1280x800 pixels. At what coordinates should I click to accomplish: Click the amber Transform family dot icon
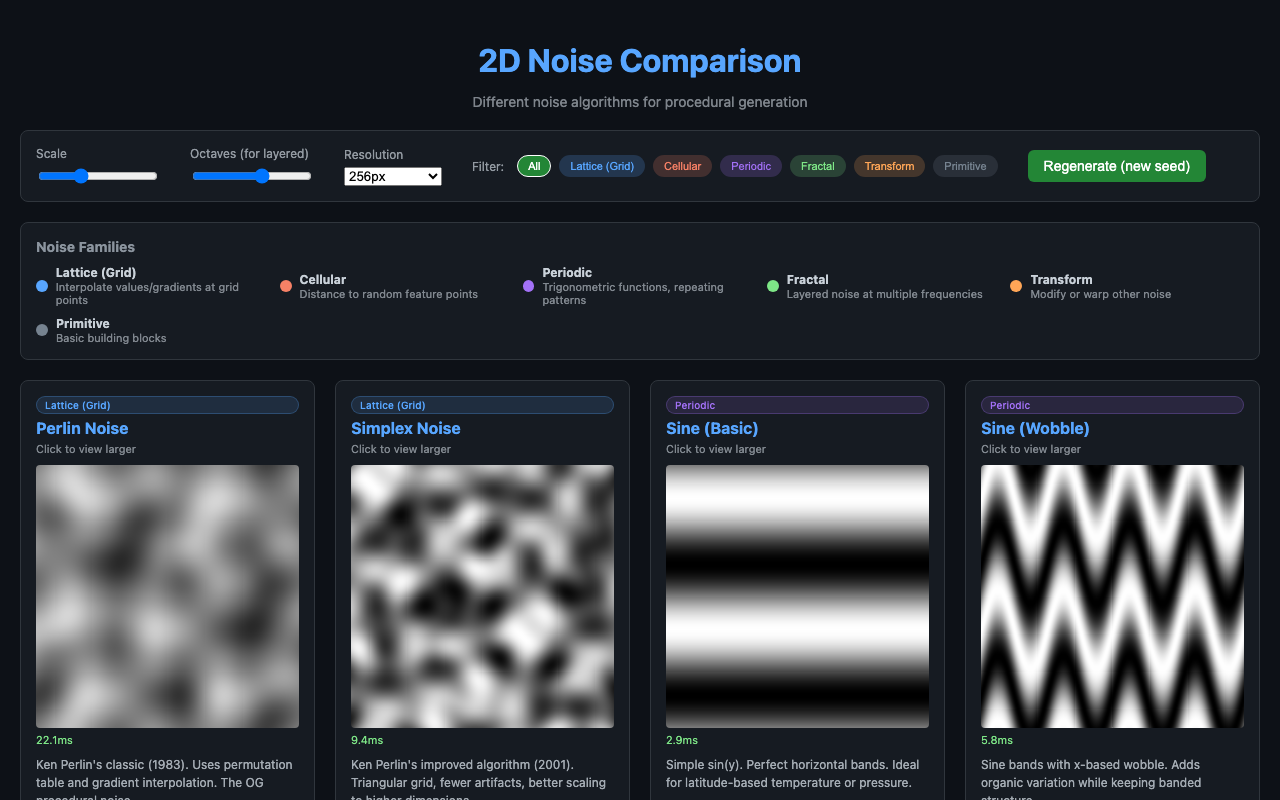click(x=1015, y=286)
